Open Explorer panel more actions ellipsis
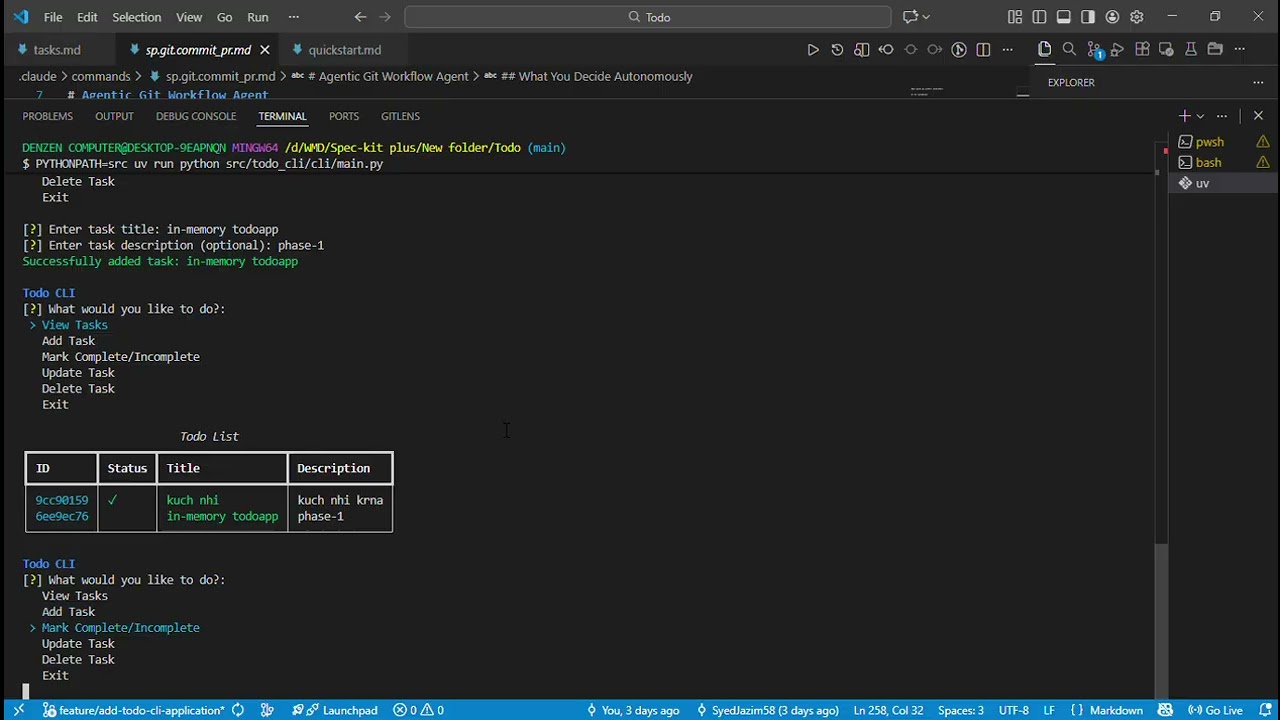 tap(1258, 82)
